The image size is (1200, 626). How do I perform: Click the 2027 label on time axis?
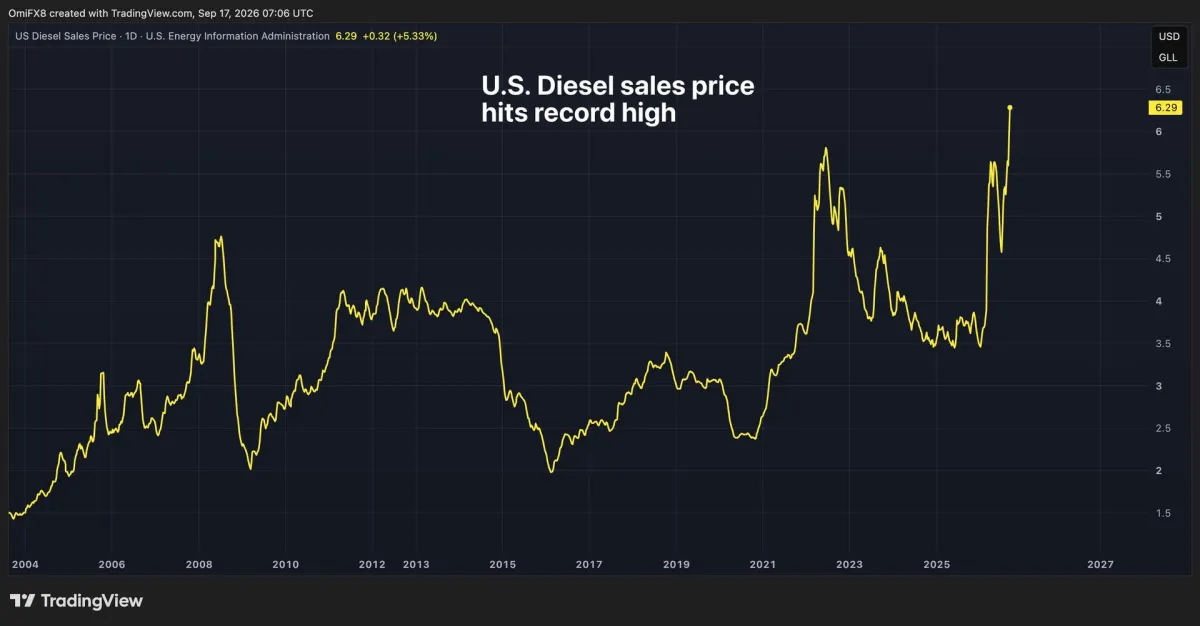point(1101,565)
